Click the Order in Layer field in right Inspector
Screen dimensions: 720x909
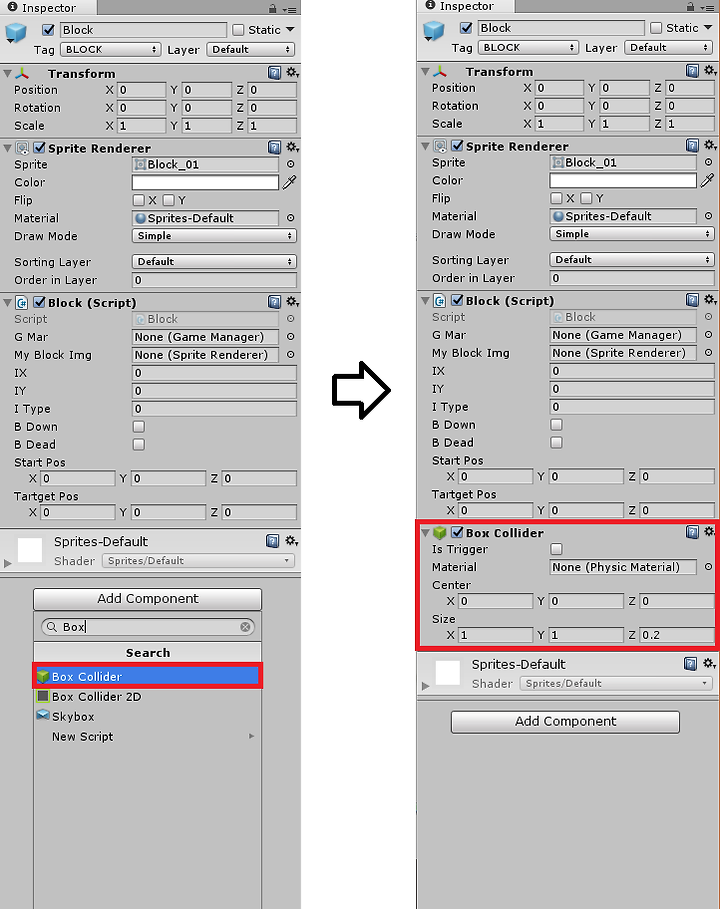point(632,278)
